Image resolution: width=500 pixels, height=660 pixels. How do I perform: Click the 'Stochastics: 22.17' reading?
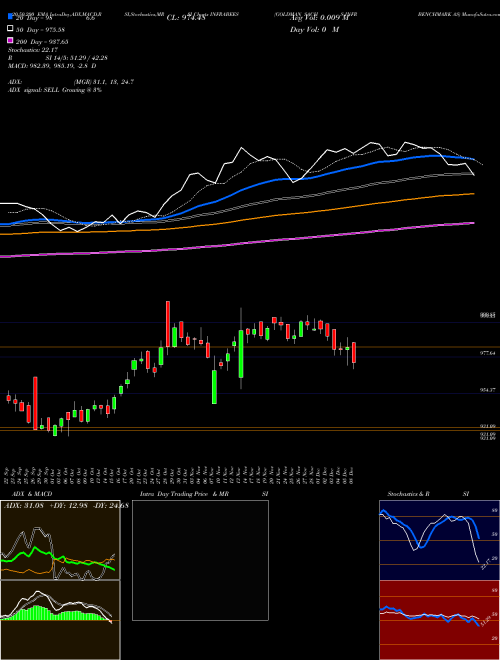32,50
